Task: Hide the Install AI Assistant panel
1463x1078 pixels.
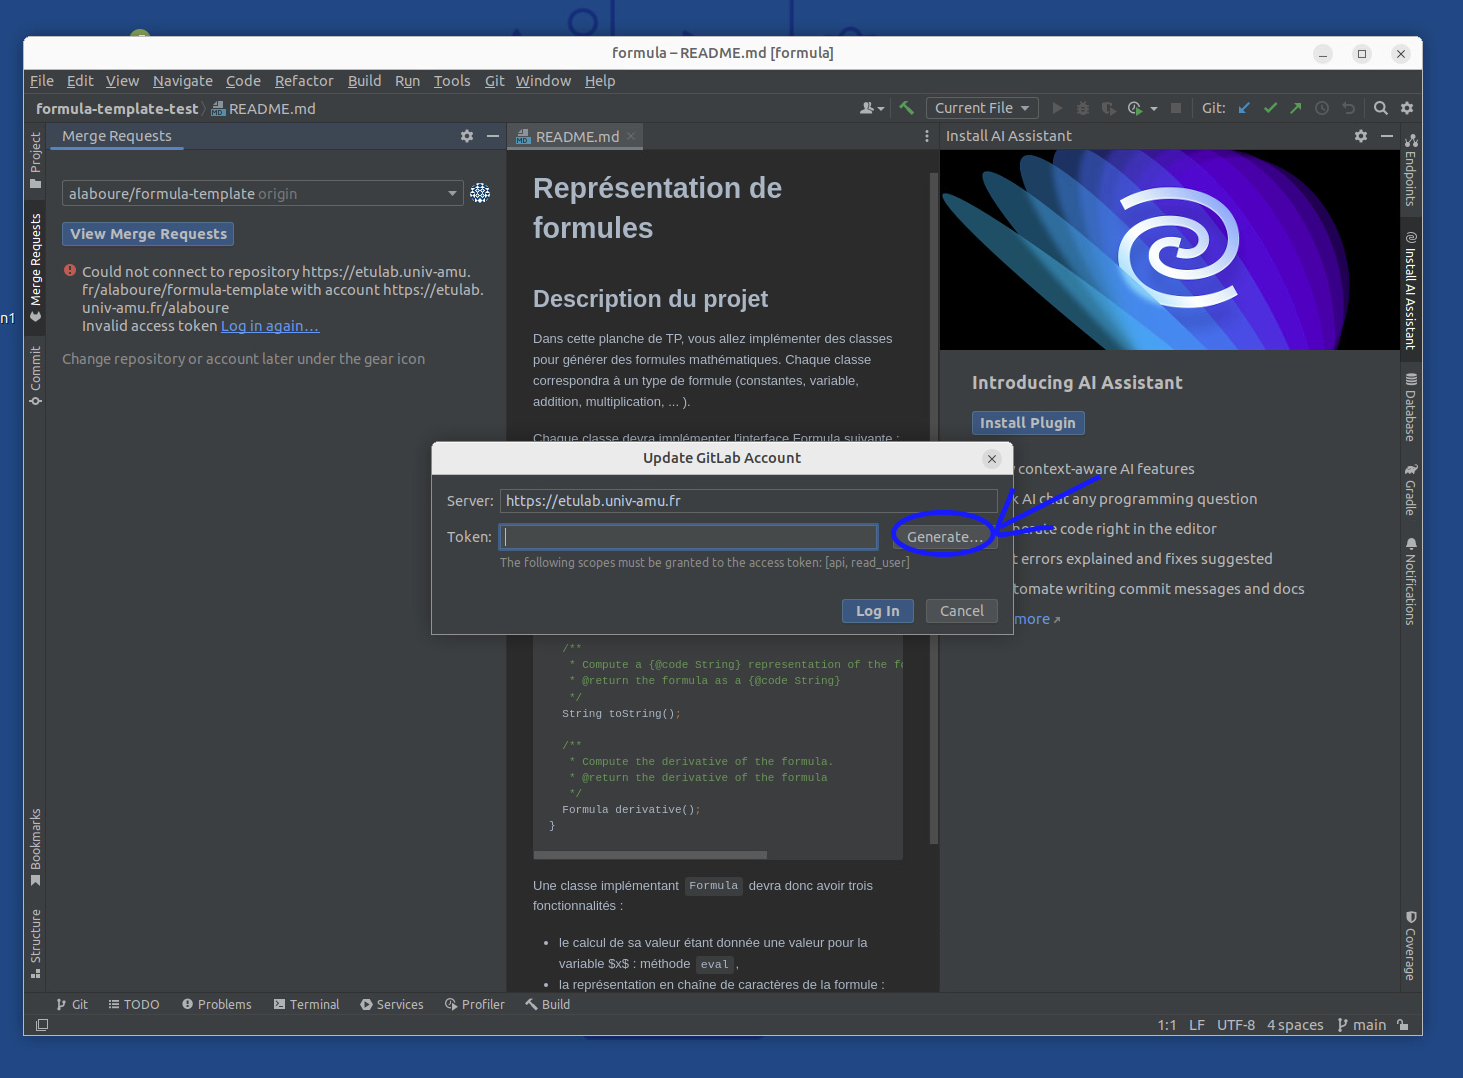Action: 1387,136
